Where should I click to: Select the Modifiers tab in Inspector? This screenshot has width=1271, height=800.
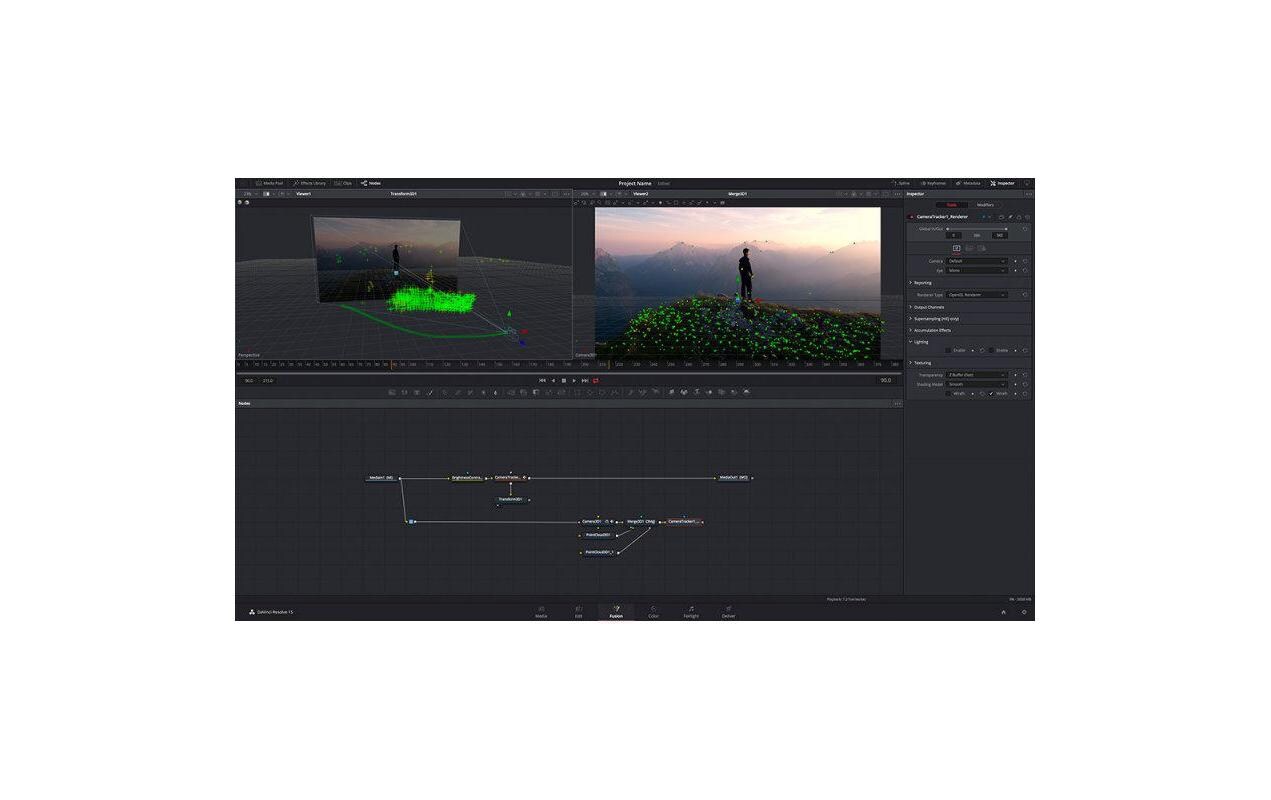click(985, 205)
